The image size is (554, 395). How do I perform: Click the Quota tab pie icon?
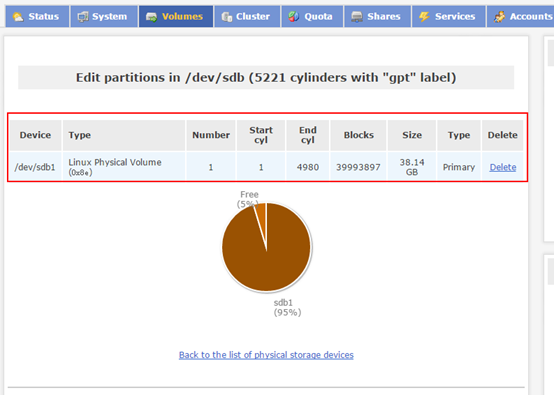(x=294, y=17)
